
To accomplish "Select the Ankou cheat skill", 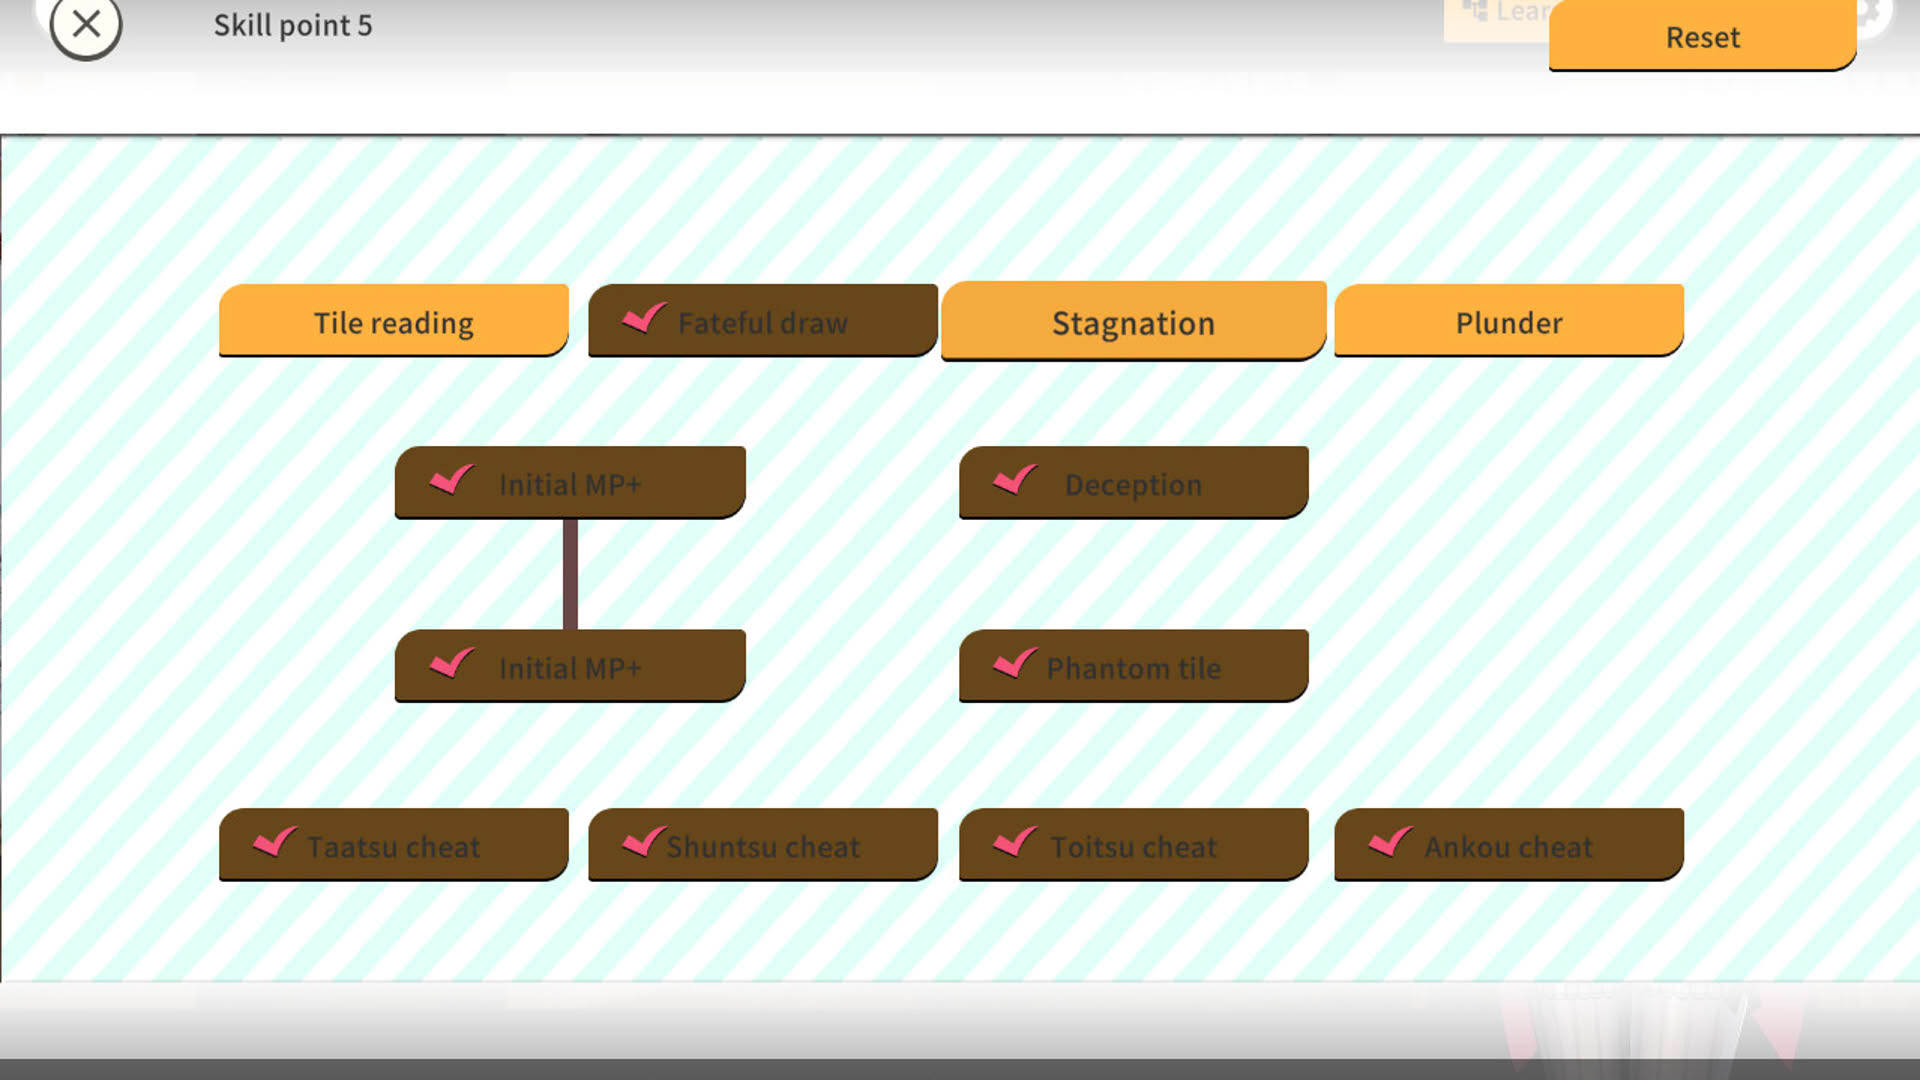I will [x=1509, y=845].
